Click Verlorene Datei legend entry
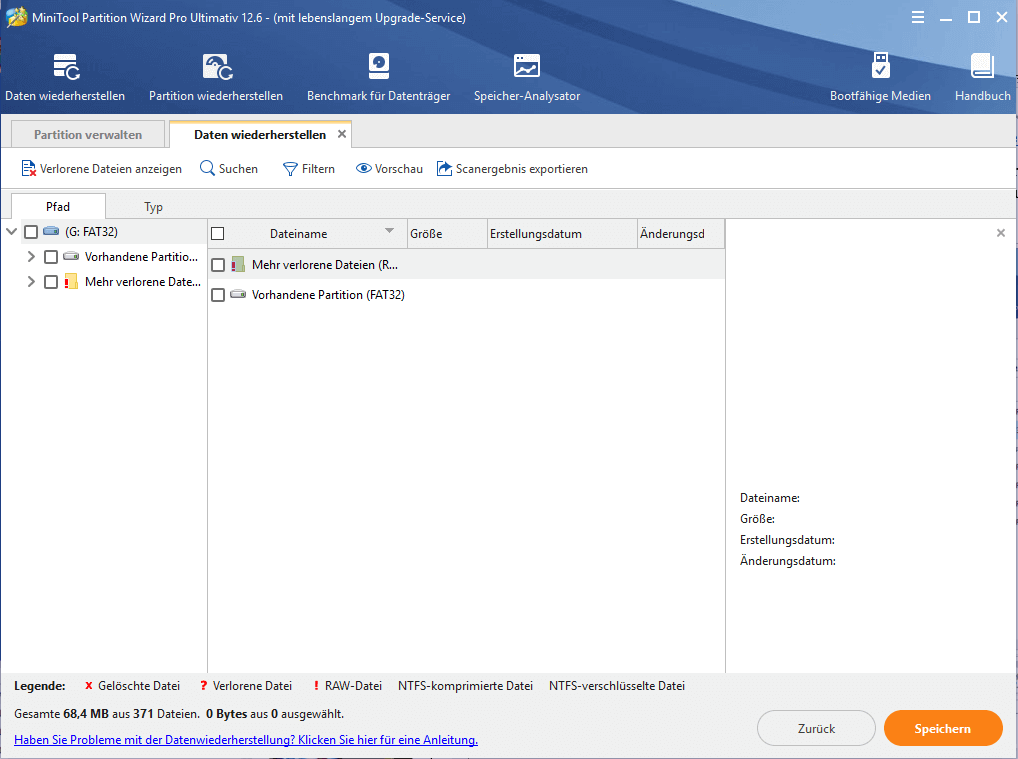 coord(245,686)
